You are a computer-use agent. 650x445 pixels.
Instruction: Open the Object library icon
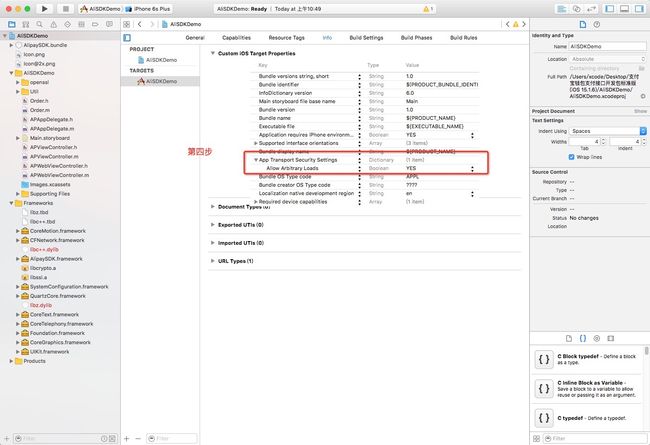pos(597,338)
